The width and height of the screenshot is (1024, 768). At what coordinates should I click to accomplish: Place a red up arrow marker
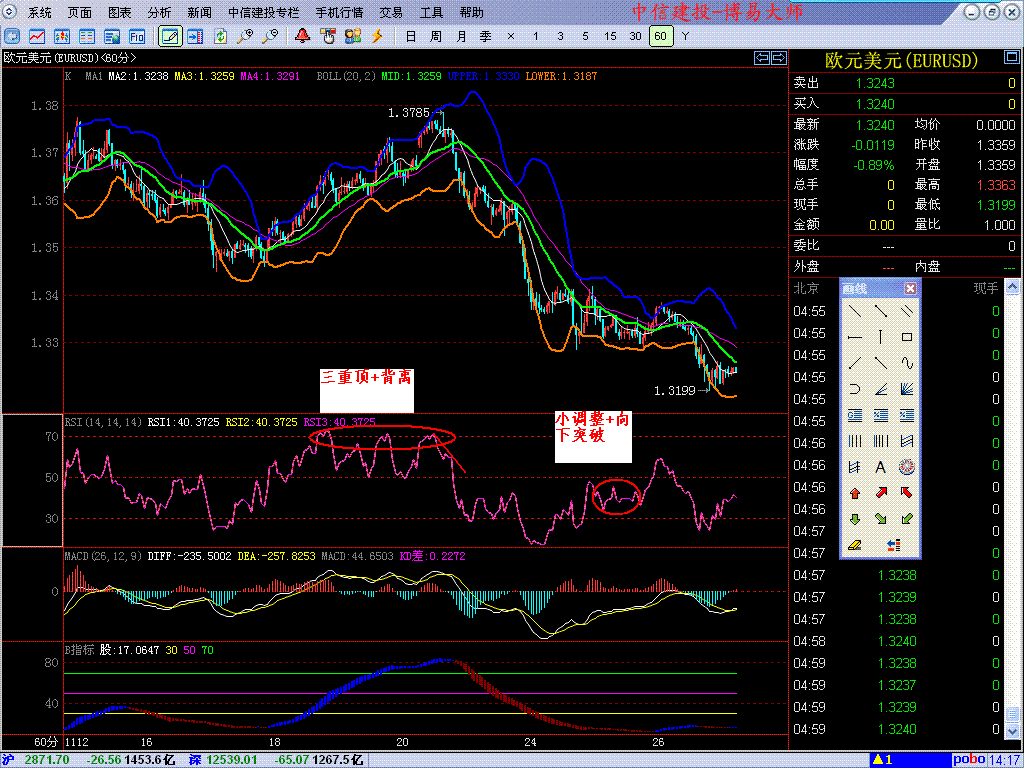(x=855, y=493)
